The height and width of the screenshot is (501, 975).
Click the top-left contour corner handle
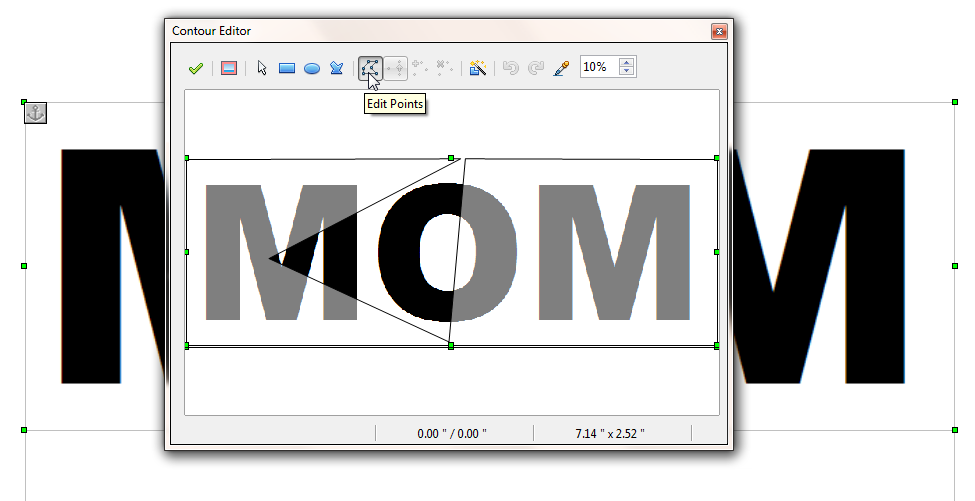pos(187,158)
